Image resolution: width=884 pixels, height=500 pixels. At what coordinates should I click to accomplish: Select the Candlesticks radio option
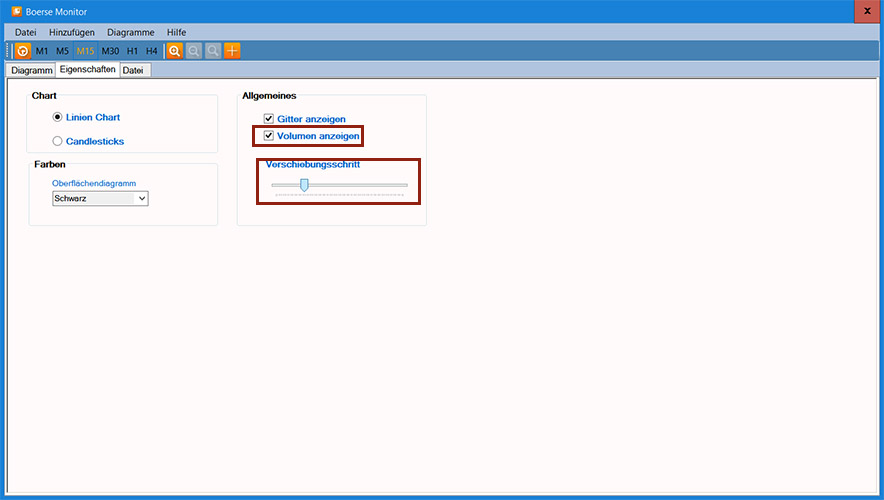(58, 142)
